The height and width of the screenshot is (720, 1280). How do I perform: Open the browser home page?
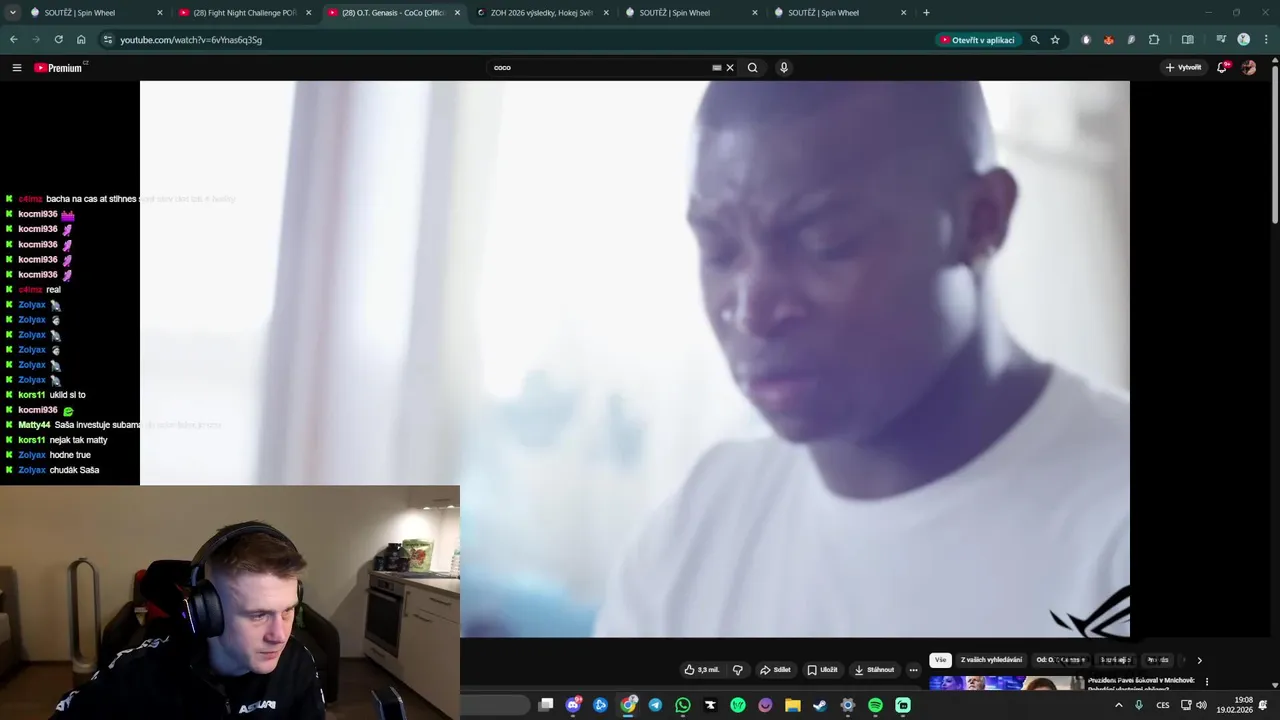coord(81,40)
